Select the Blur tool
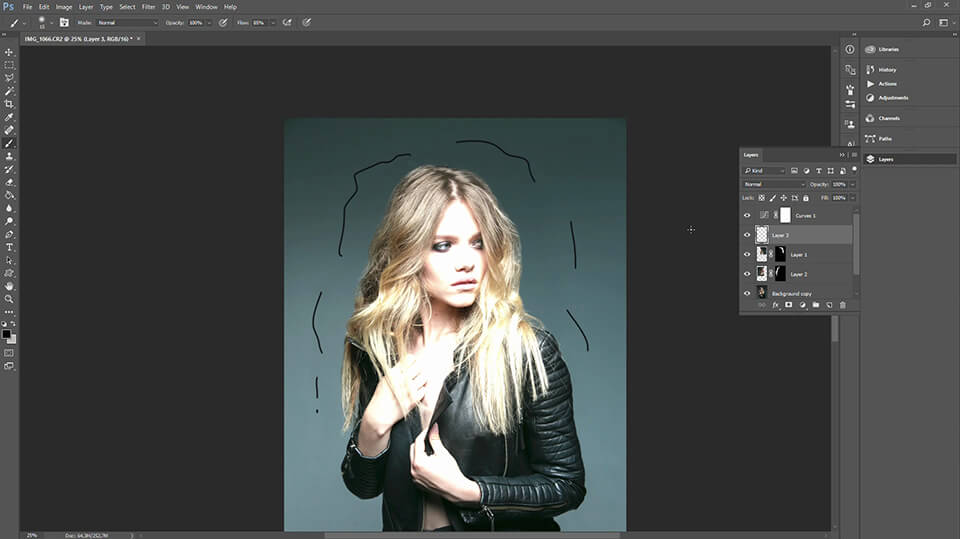This screenshot has width=960, height=539. pos(9,208)
